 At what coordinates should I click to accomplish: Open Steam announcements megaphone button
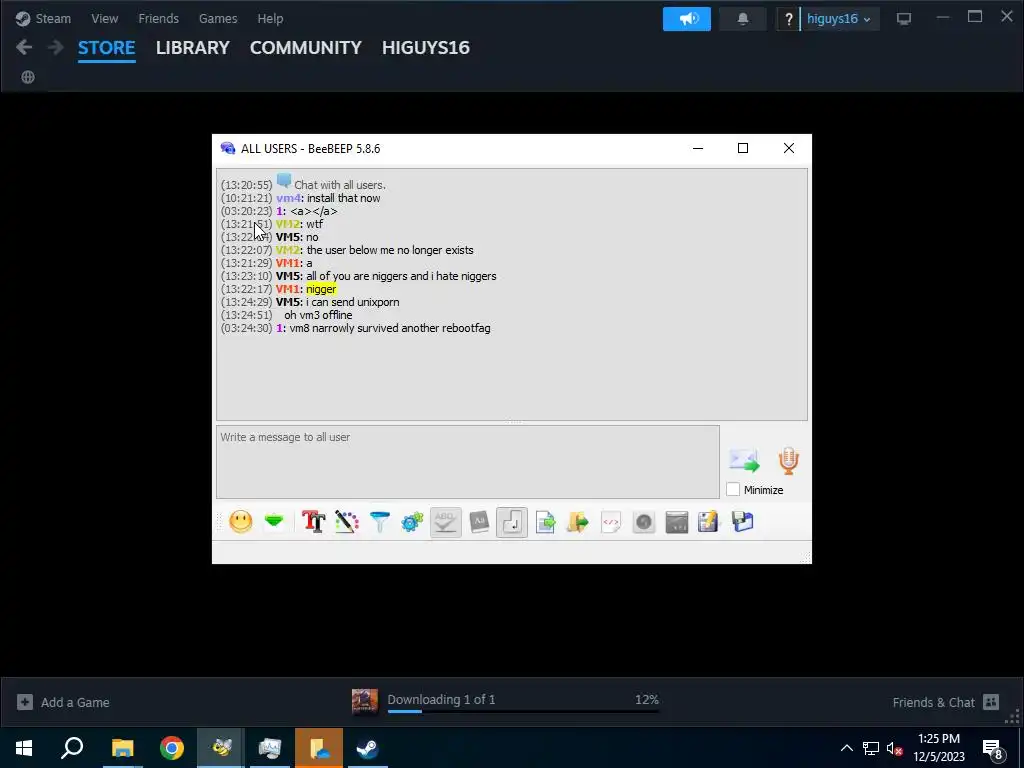point(687,19)
